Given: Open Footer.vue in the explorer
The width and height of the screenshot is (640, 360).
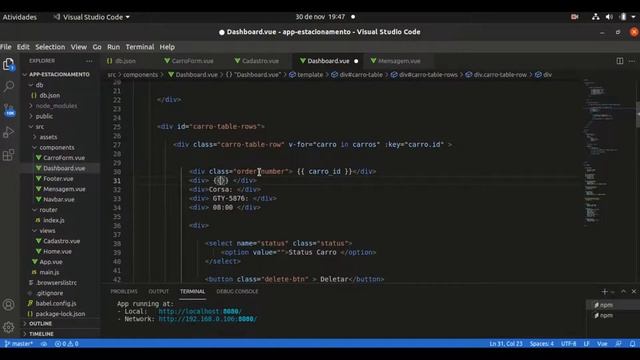Looking at the screenshot, I should click(x=58, y=179).
